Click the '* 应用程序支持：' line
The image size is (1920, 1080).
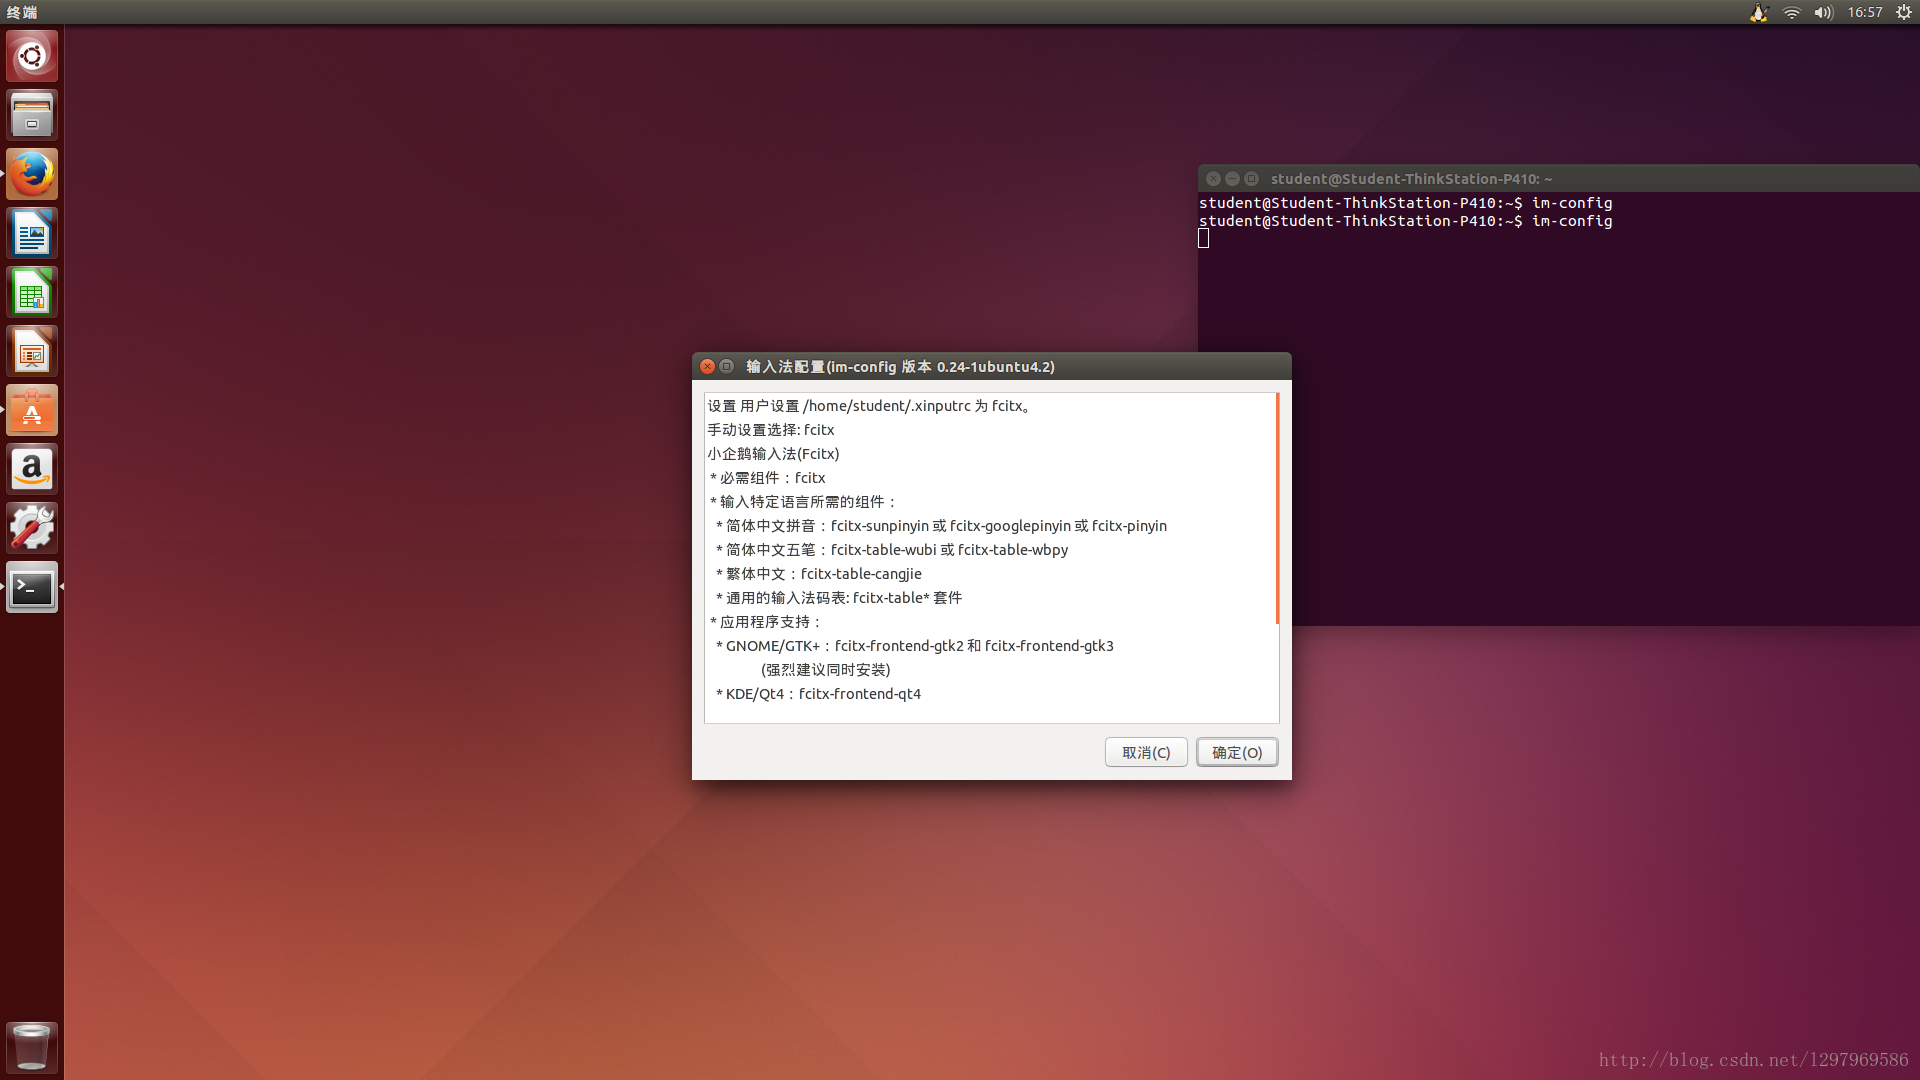pyautogui.click(x=766, y=622)
